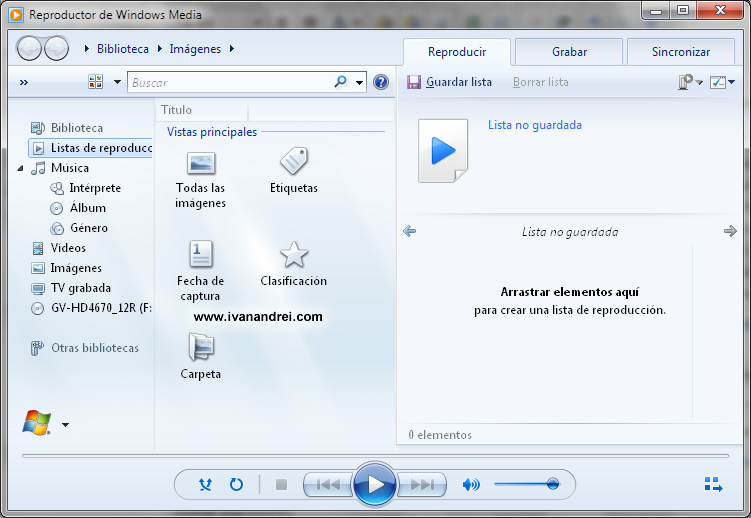Click the Forward navigation arrow button
The width and height of the screenshot is (751, 518).
(x=57, y=48)
